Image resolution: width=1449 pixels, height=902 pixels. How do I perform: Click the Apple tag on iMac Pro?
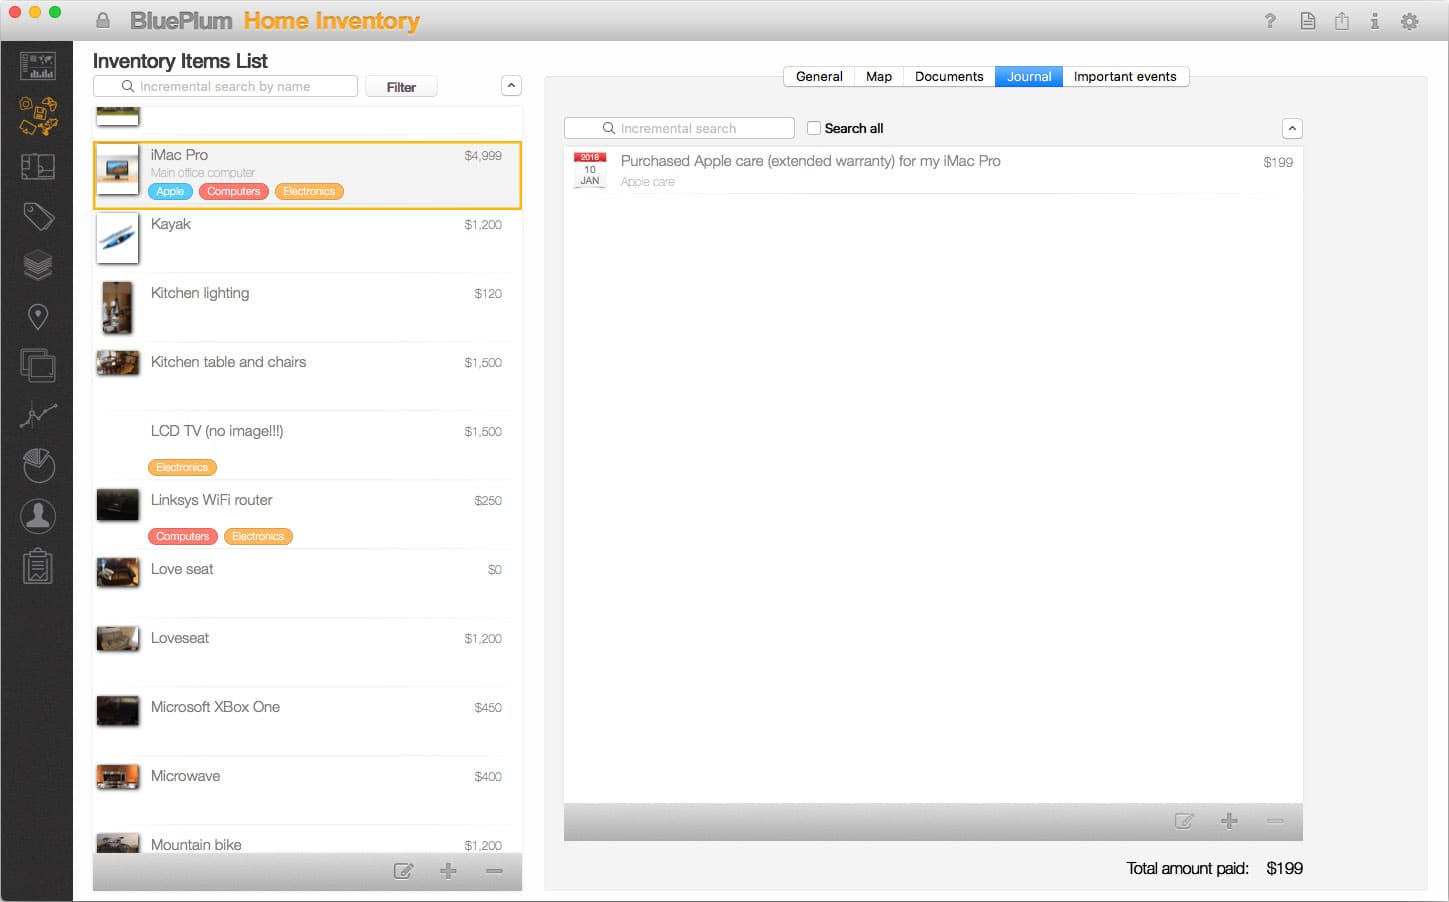(x=170, y=191)
